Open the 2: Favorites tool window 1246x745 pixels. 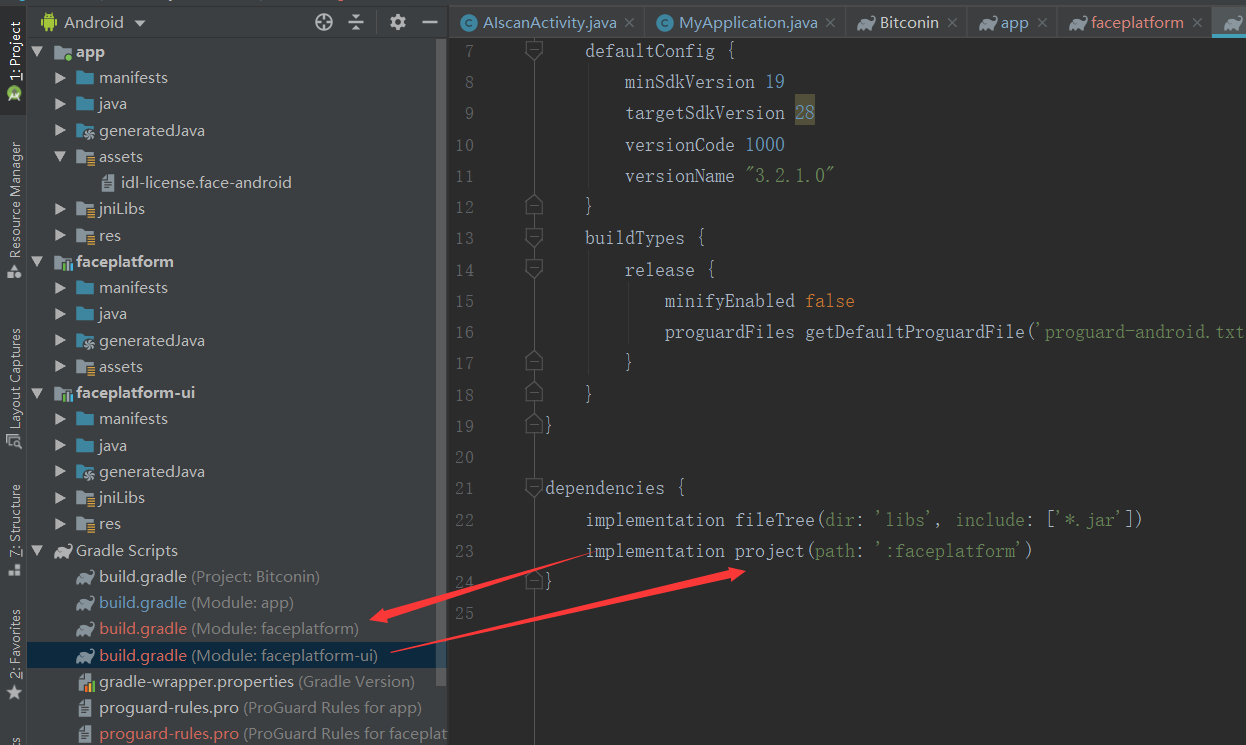pos(14,655)
